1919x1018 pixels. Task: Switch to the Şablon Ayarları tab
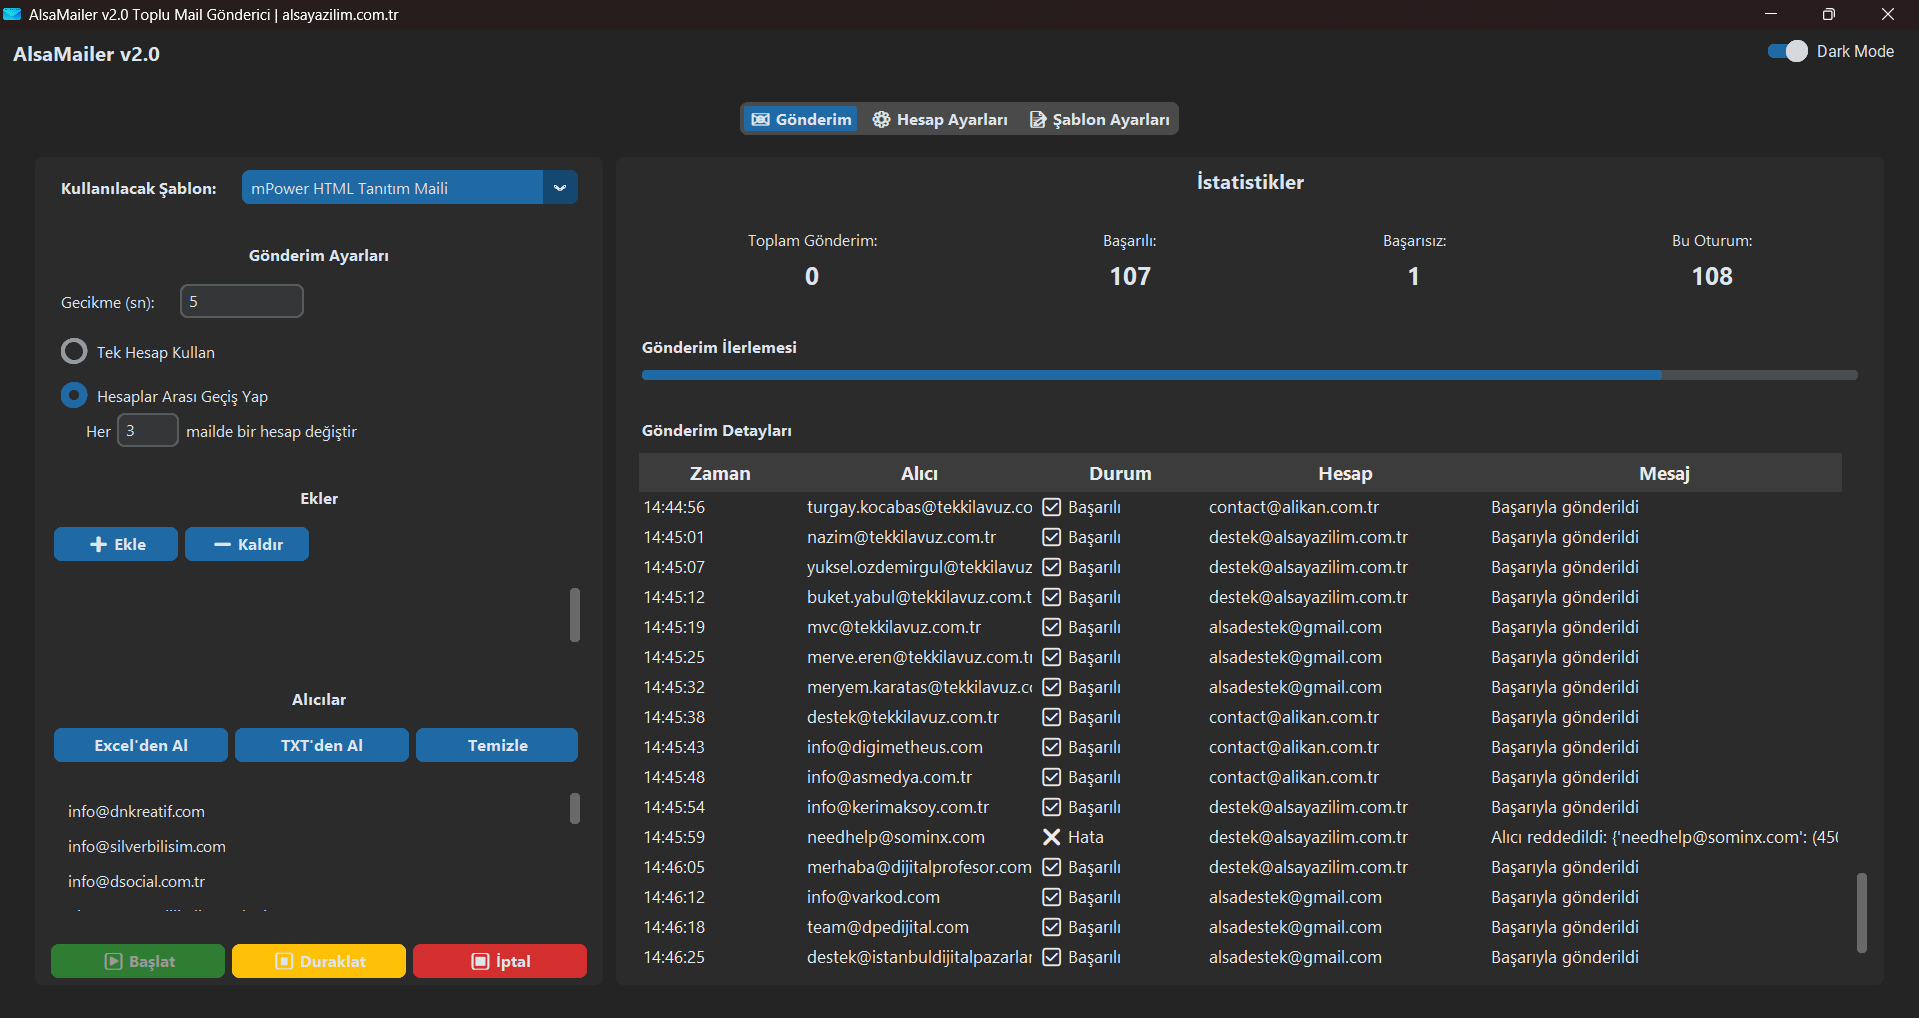point(1100,120)
